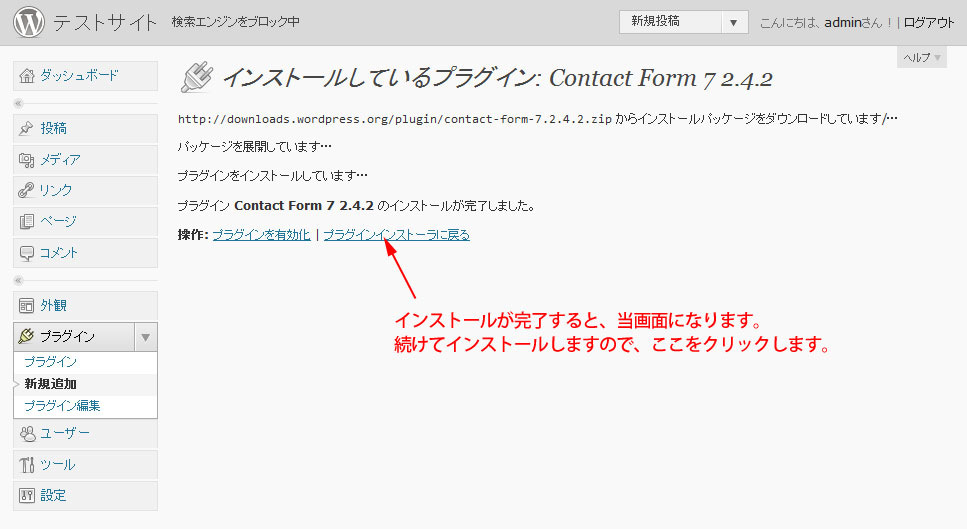Select プラグイン submenu item
967x529 pixels.
51,362
